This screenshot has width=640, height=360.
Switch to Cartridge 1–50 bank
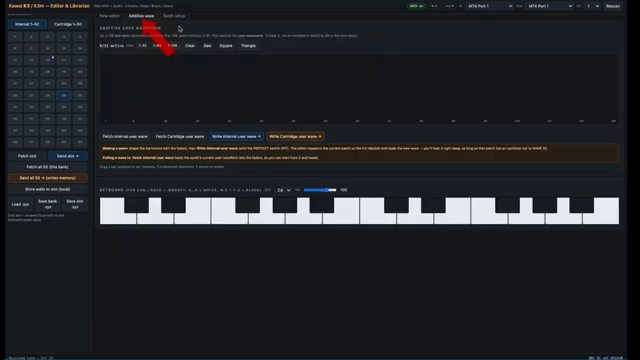tap(68, 24)
